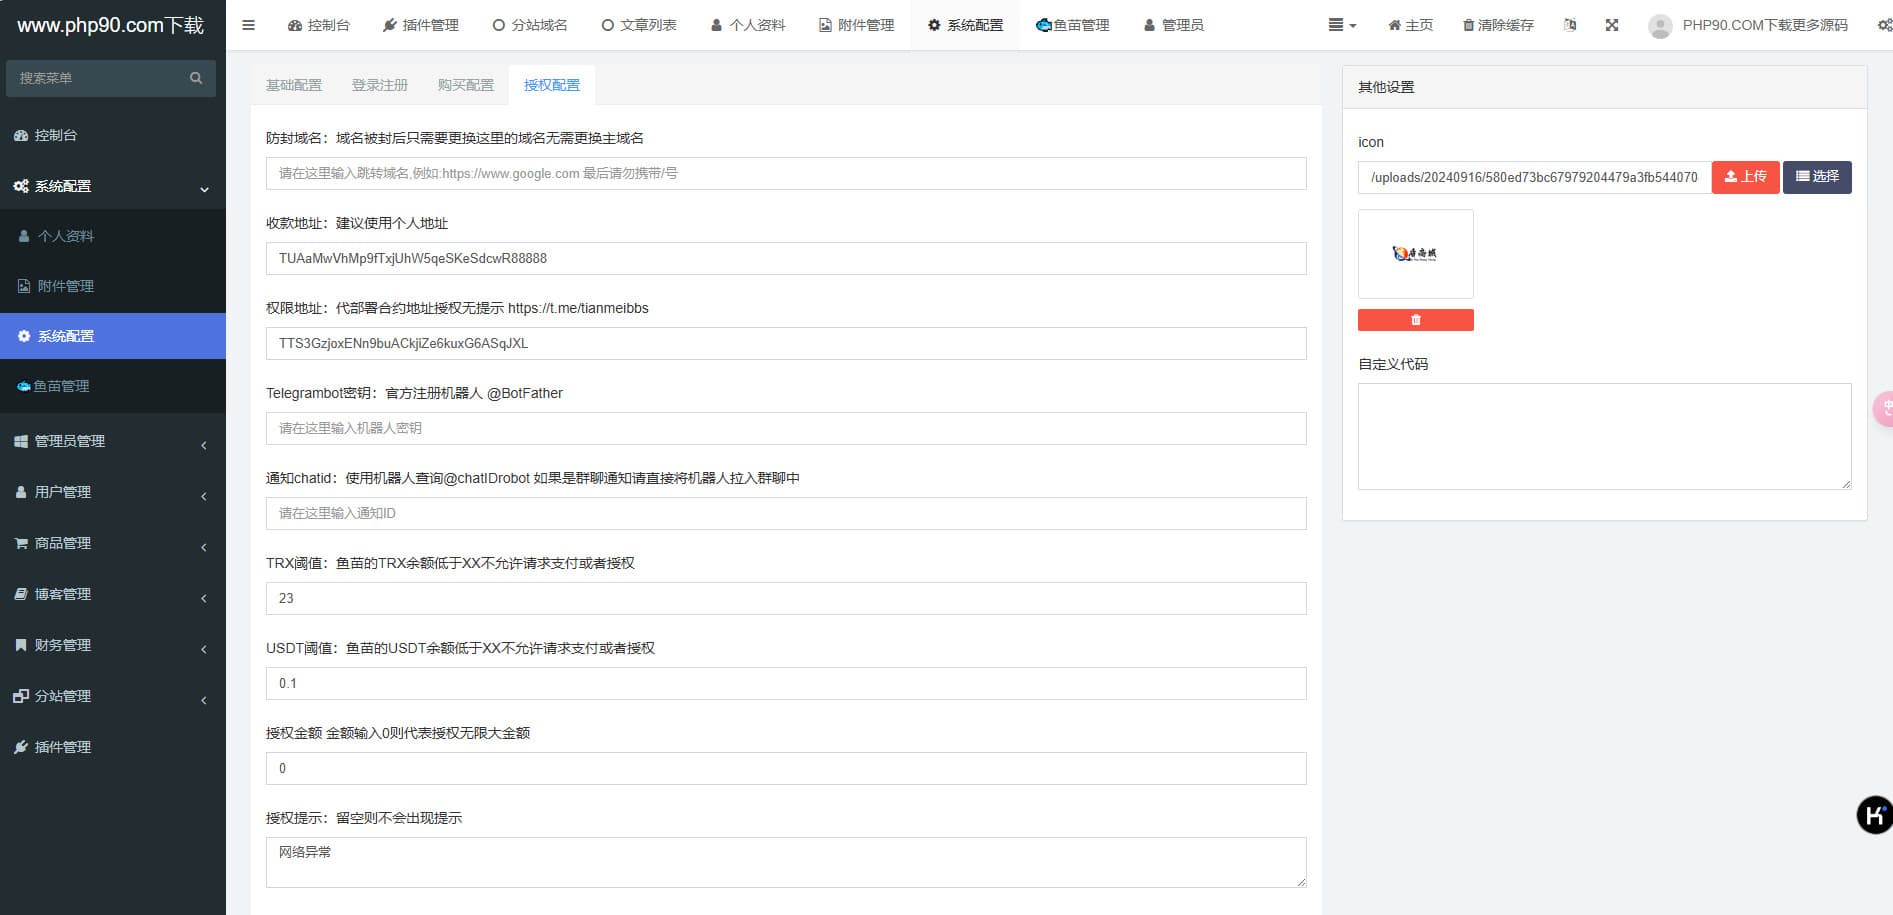The height and width of the screenshot is (915, 1893).
Task: Collapse the 系统配置 sidebar group
Action: tap(112, 186)
